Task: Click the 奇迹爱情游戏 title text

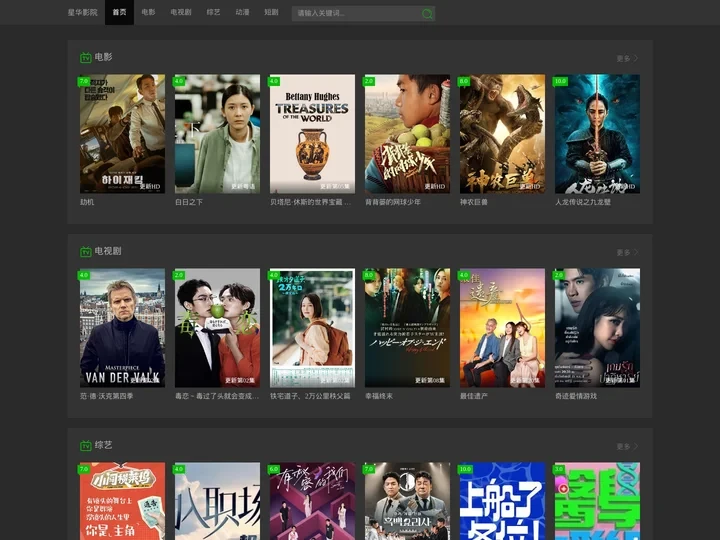Action: [576, 396]
